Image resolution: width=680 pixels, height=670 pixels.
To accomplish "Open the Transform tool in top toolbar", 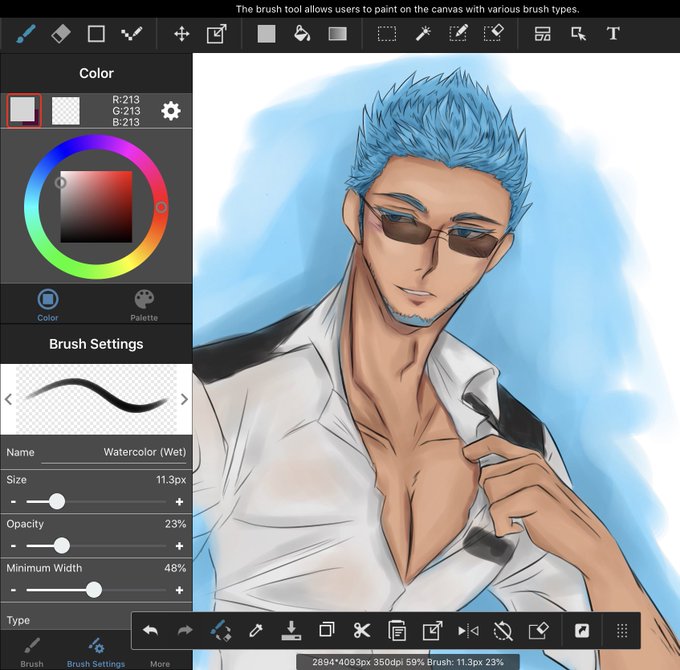I will tap(216, 34).
